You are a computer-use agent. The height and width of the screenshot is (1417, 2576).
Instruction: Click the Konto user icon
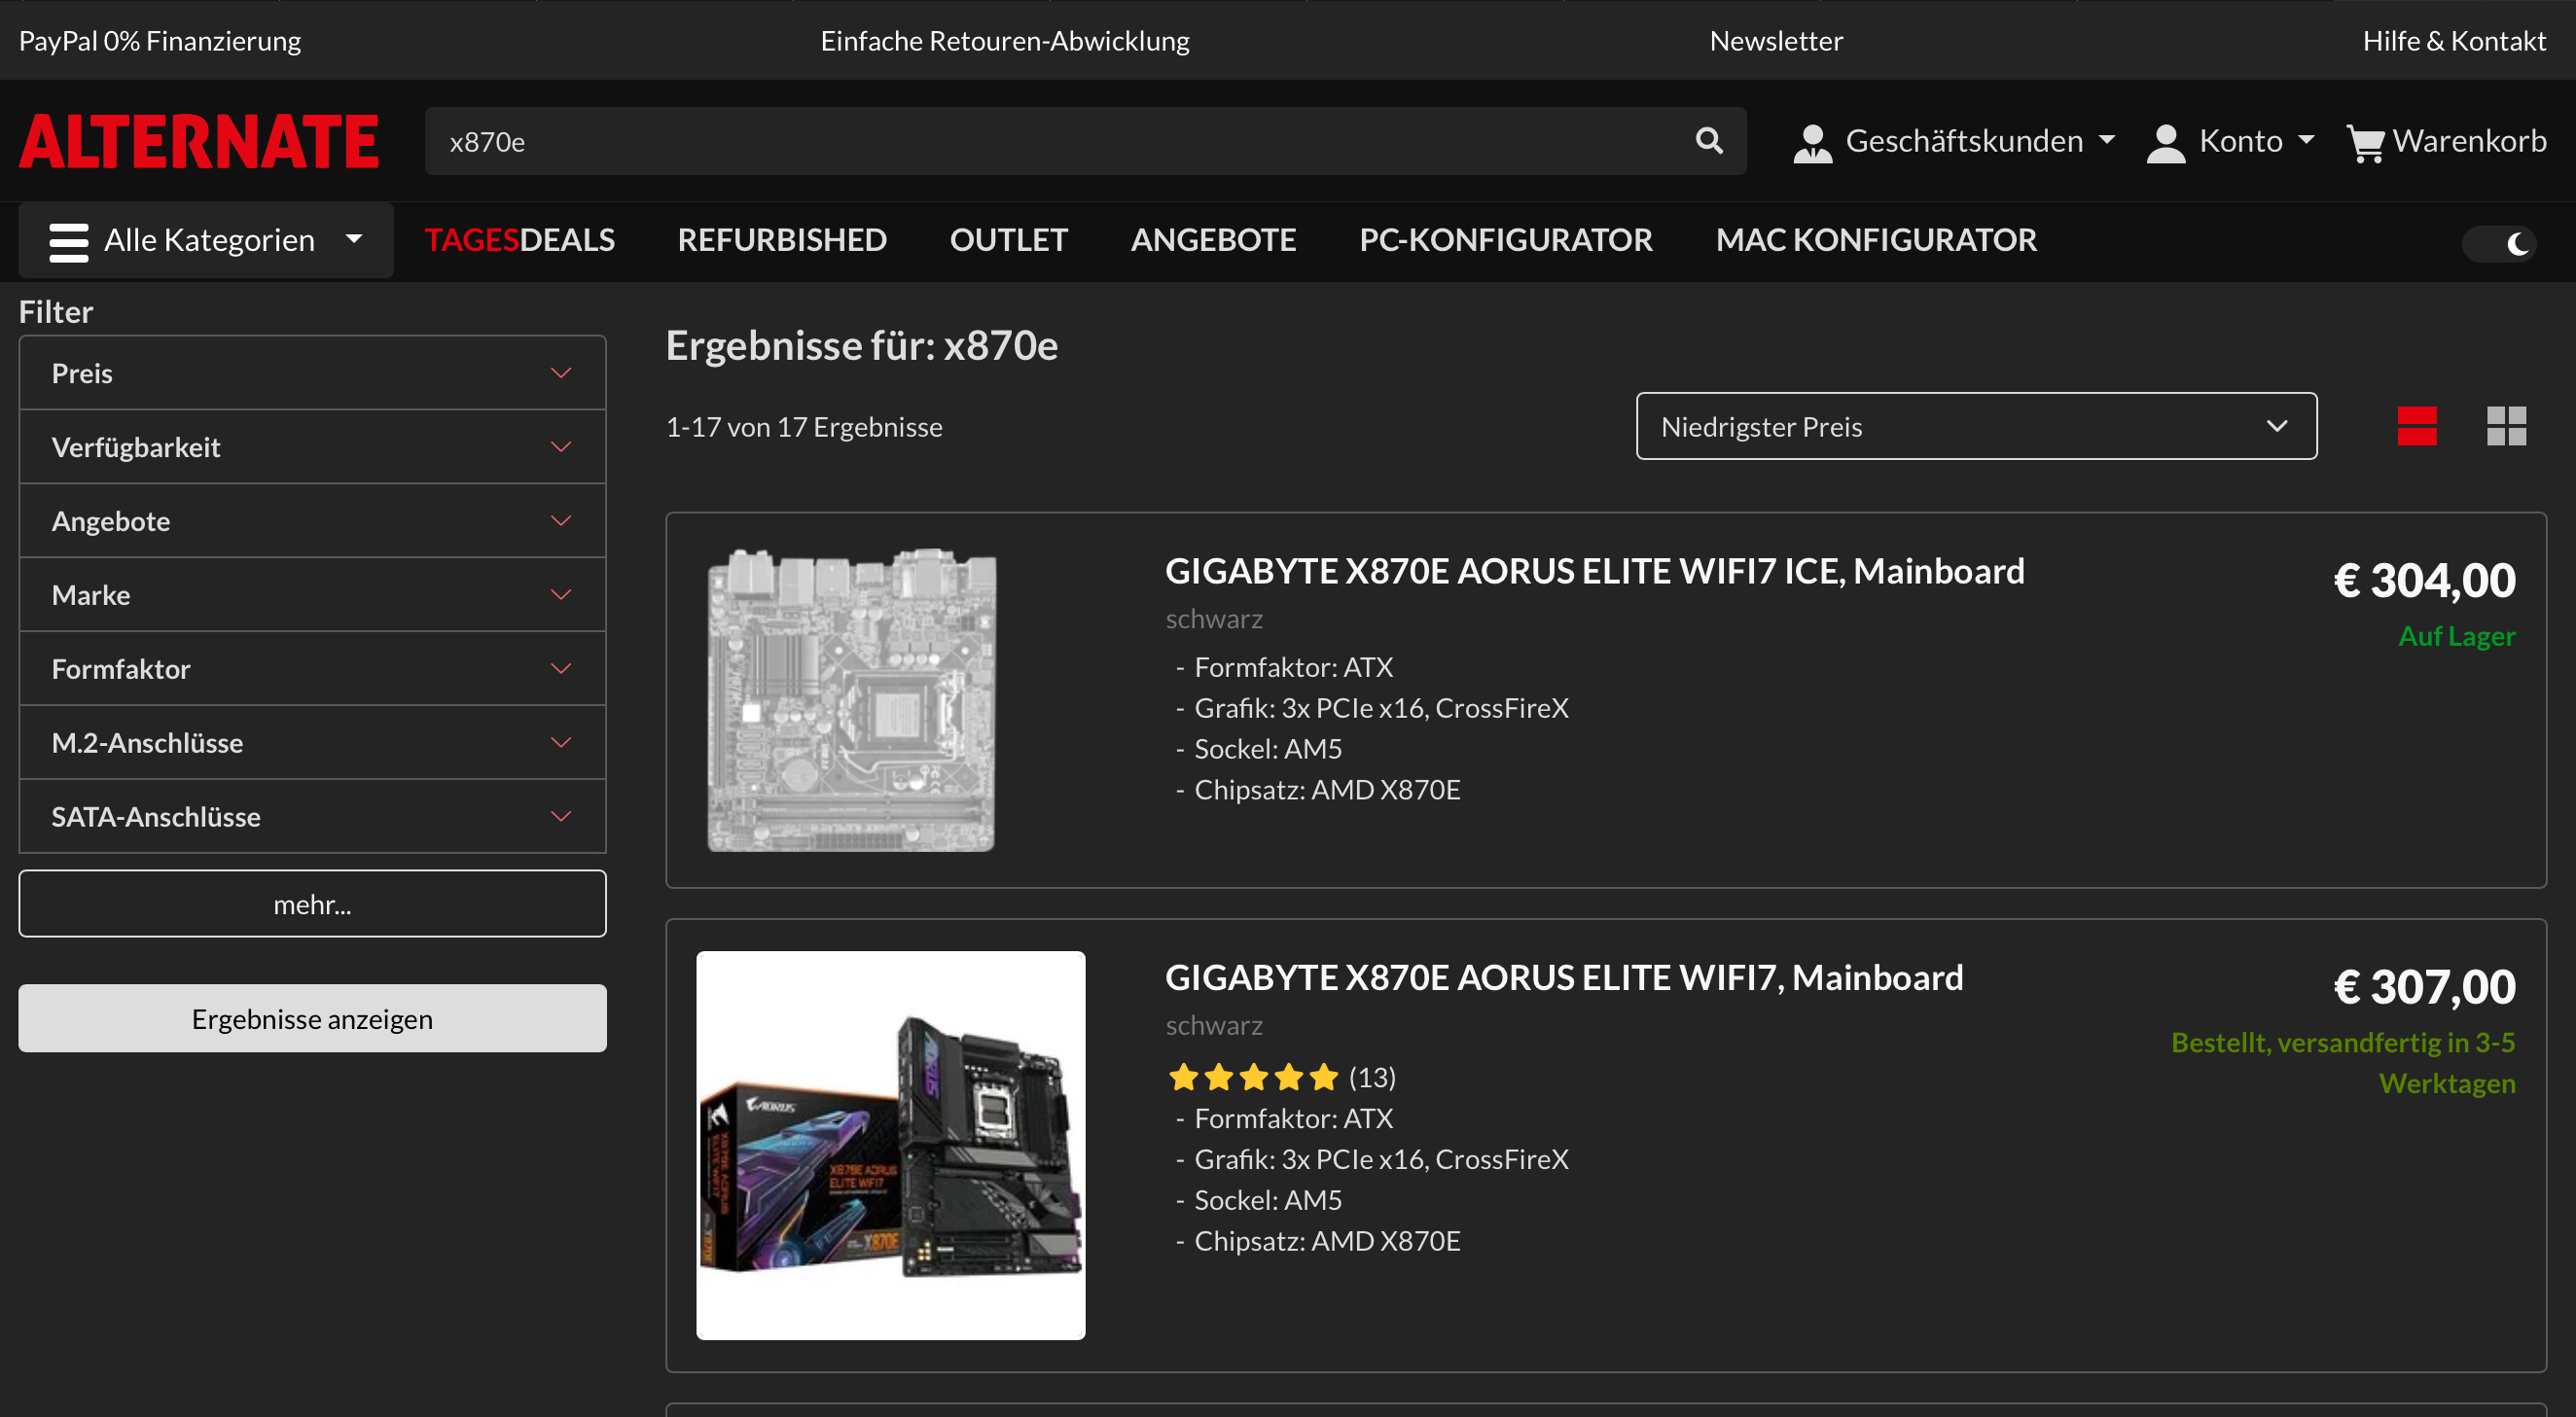point(2165,142)
